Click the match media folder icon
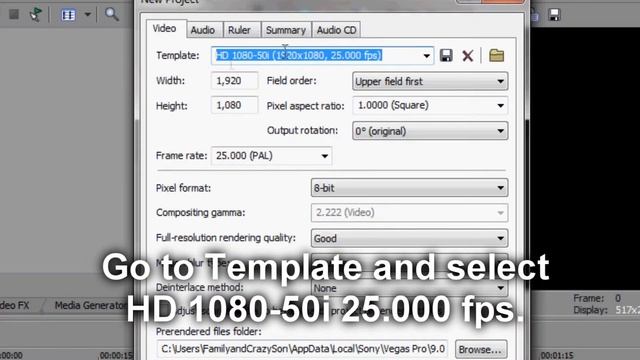 tap(496, 55)
